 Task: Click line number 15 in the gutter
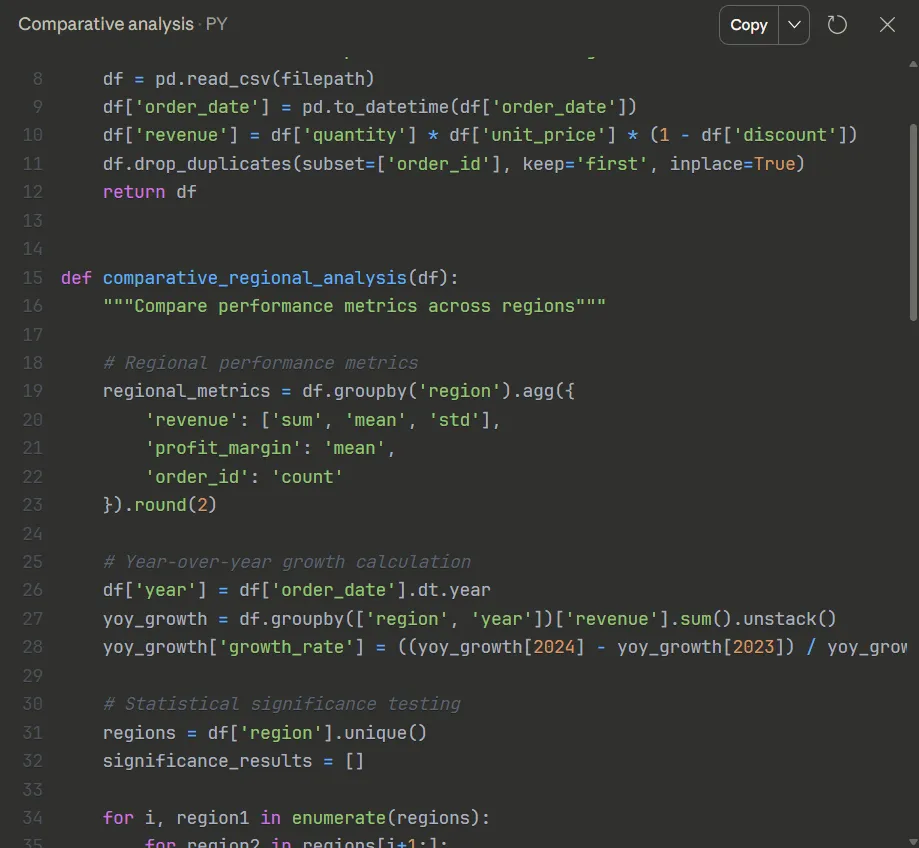click(x=33, y=278)
